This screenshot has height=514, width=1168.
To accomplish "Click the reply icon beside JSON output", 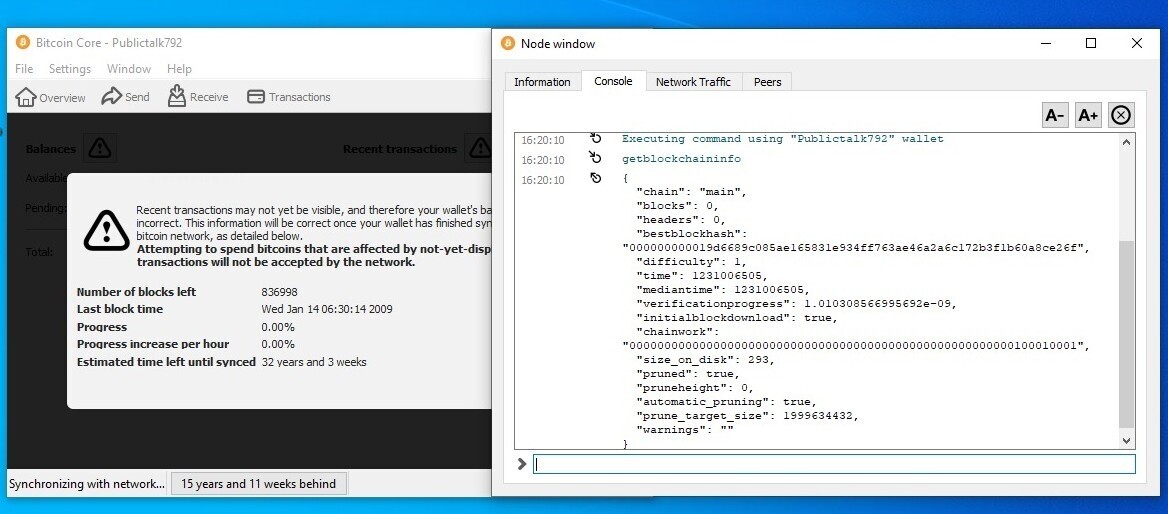I will [x=595, y=178].
